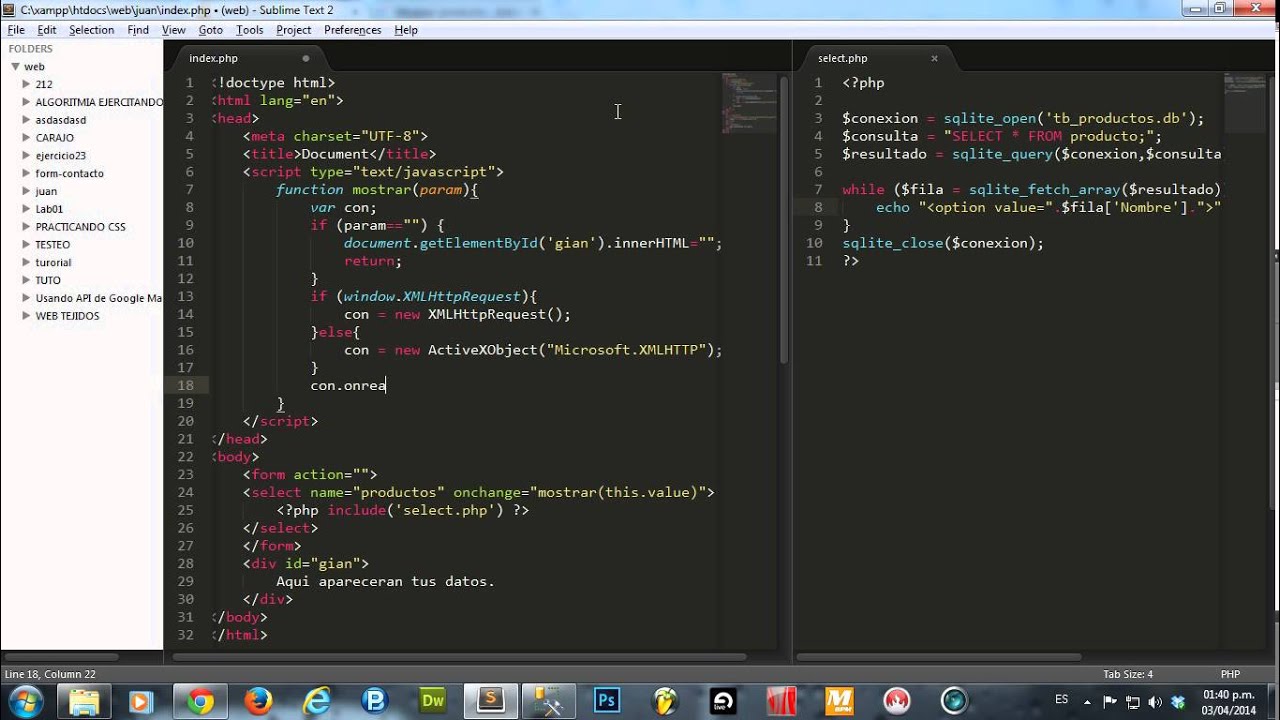Expand the juan folder
Screen dimensions: 1280x720
coord(27,191)
